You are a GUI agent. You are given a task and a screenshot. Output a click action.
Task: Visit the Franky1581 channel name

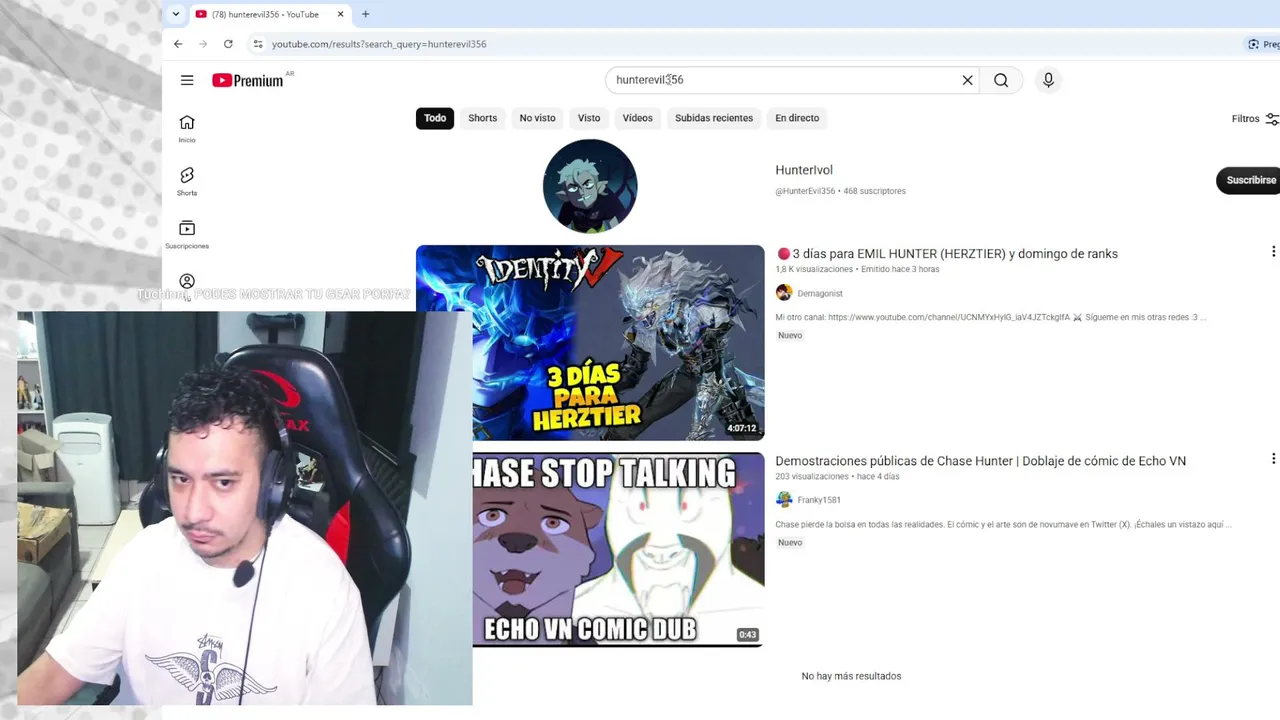point(819,500)
